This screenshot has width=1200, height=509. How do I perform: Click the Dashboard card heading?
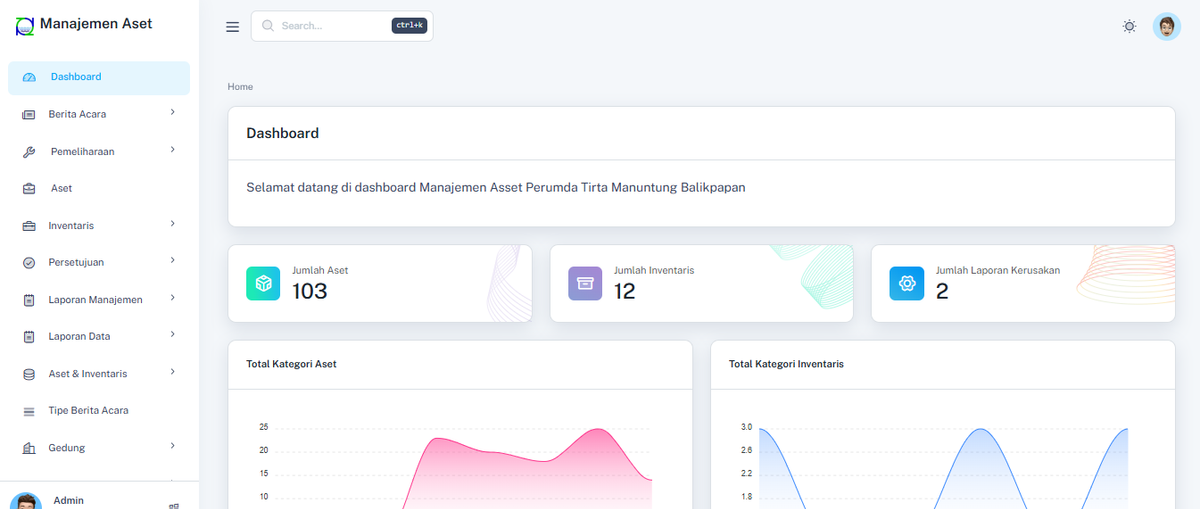coord(283,133)
